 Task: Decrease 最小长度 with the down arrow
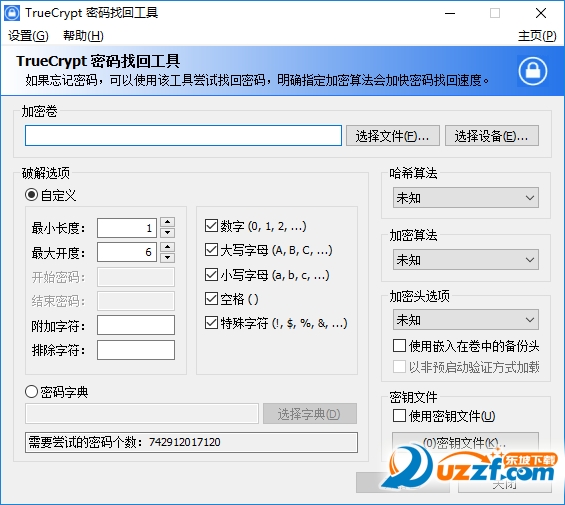pyautogui.click(x=168, y=233)
